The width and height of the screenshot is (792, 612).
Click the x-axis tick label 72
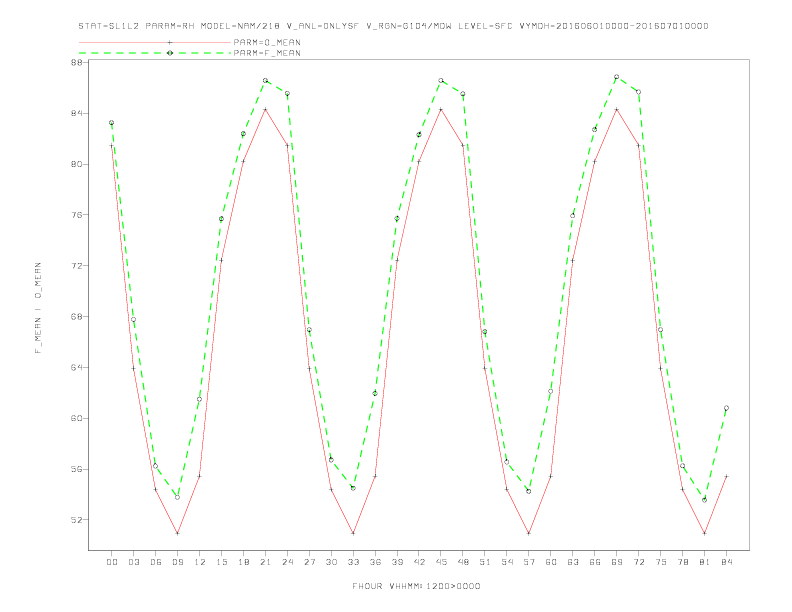click(638, 562)
